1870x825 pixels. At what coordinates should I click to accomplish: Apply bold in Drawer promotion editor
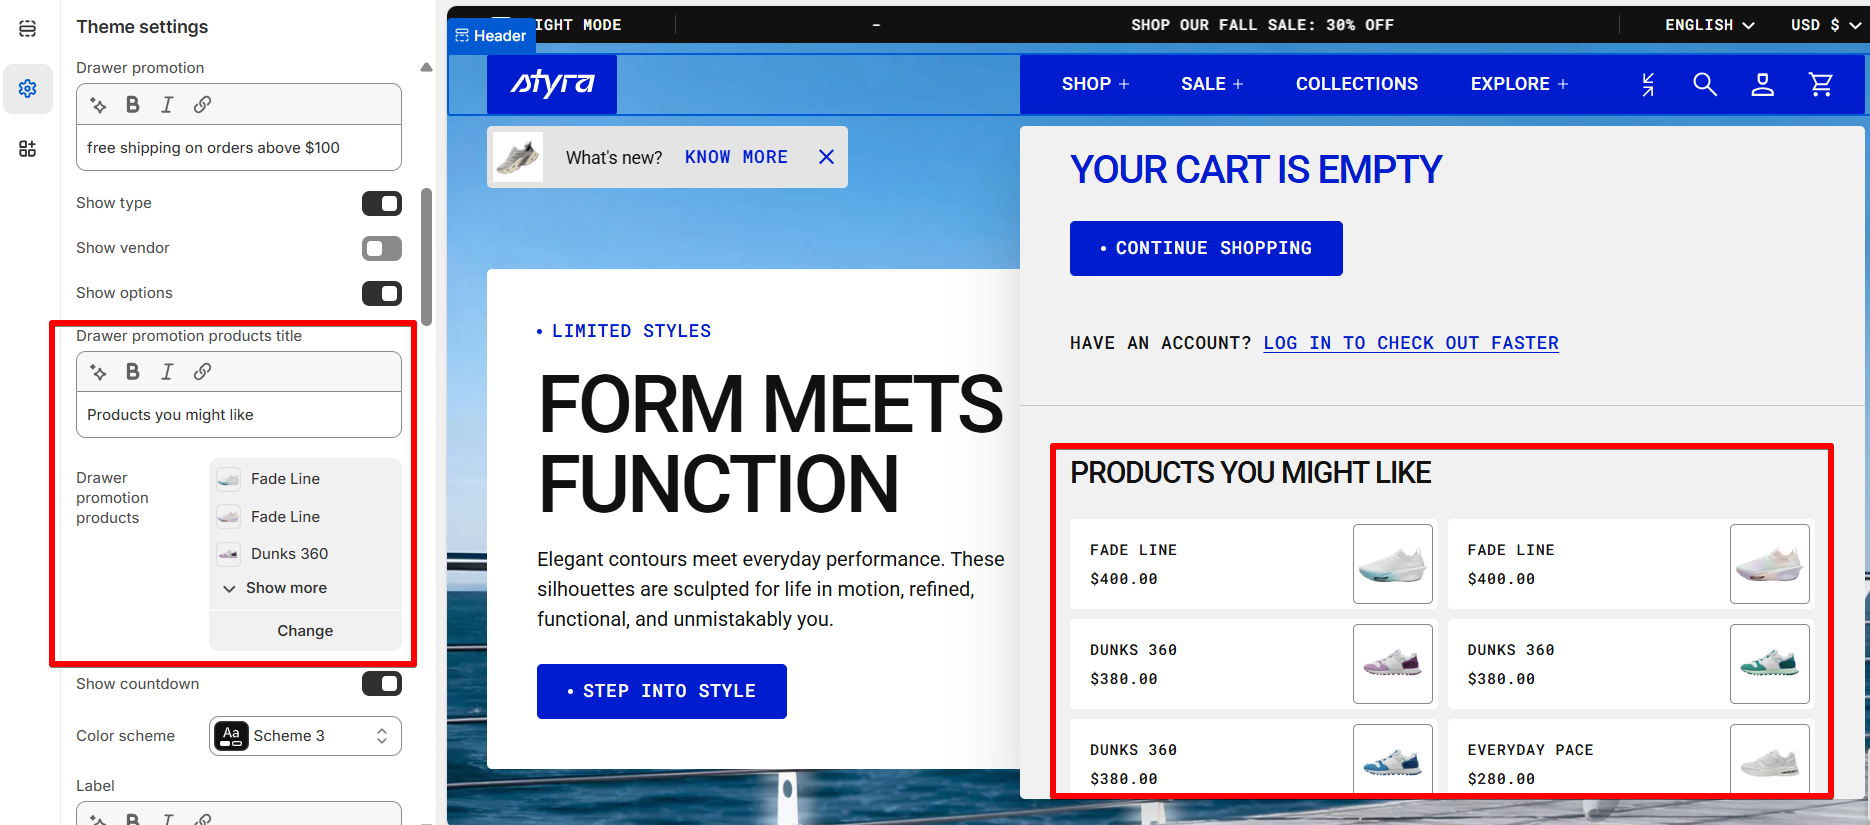click(132, 105)
